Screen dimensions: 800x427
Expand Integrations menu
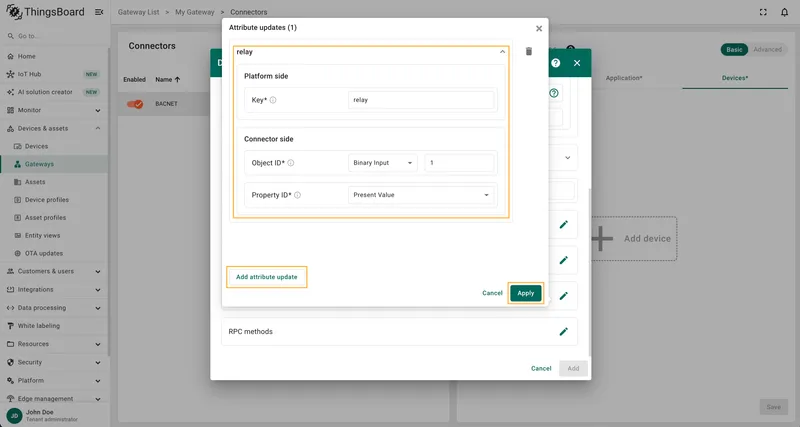[x=54, y=290]
